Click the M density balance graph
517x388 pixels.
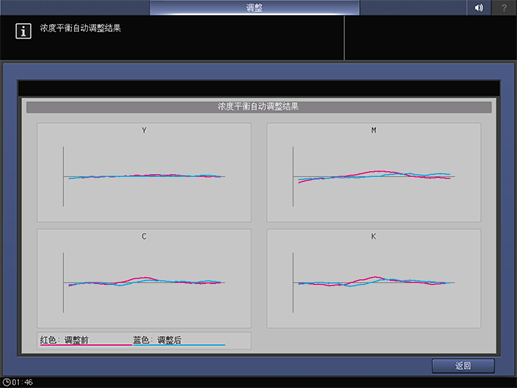pos(374,172)
